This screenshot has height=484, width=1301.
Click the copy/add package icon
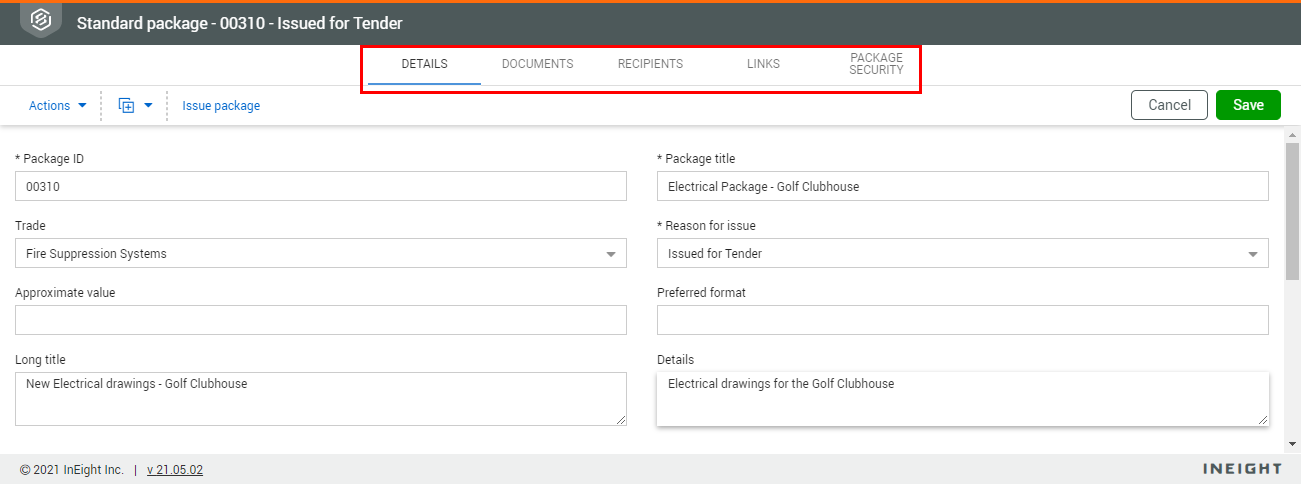point(126,105)
